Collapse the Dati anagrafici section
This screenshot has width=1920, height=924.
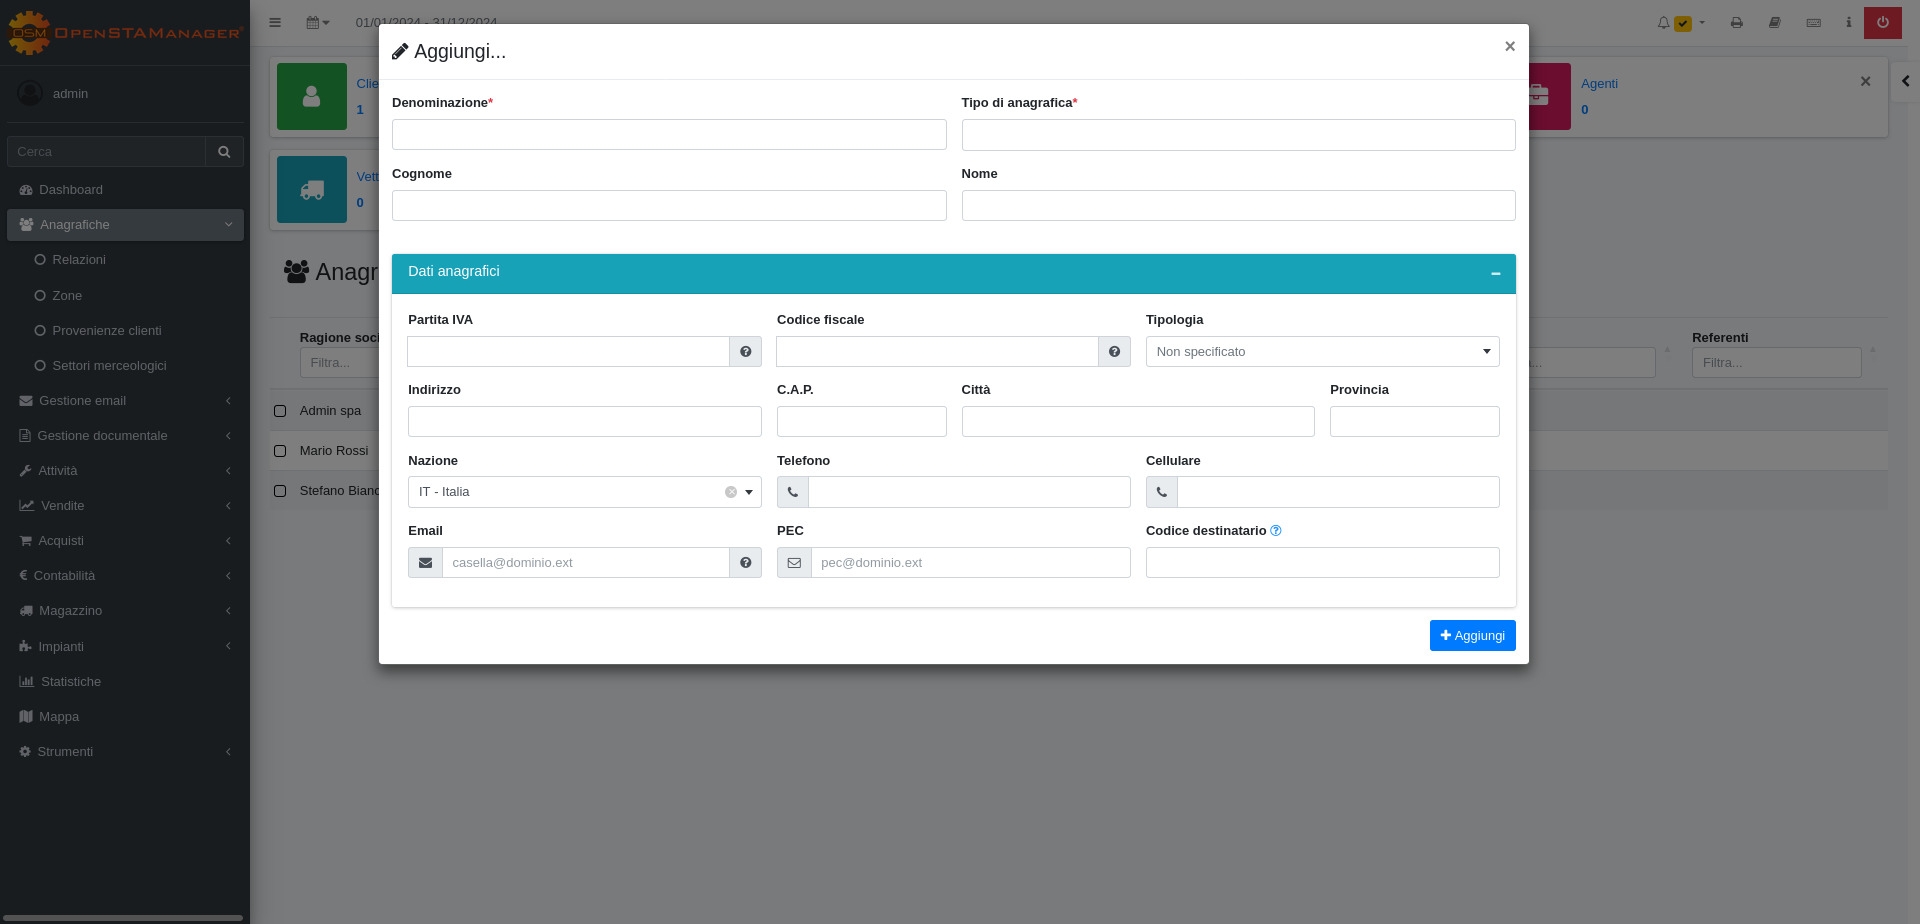pyautogui.click(x=1495, y=274)
